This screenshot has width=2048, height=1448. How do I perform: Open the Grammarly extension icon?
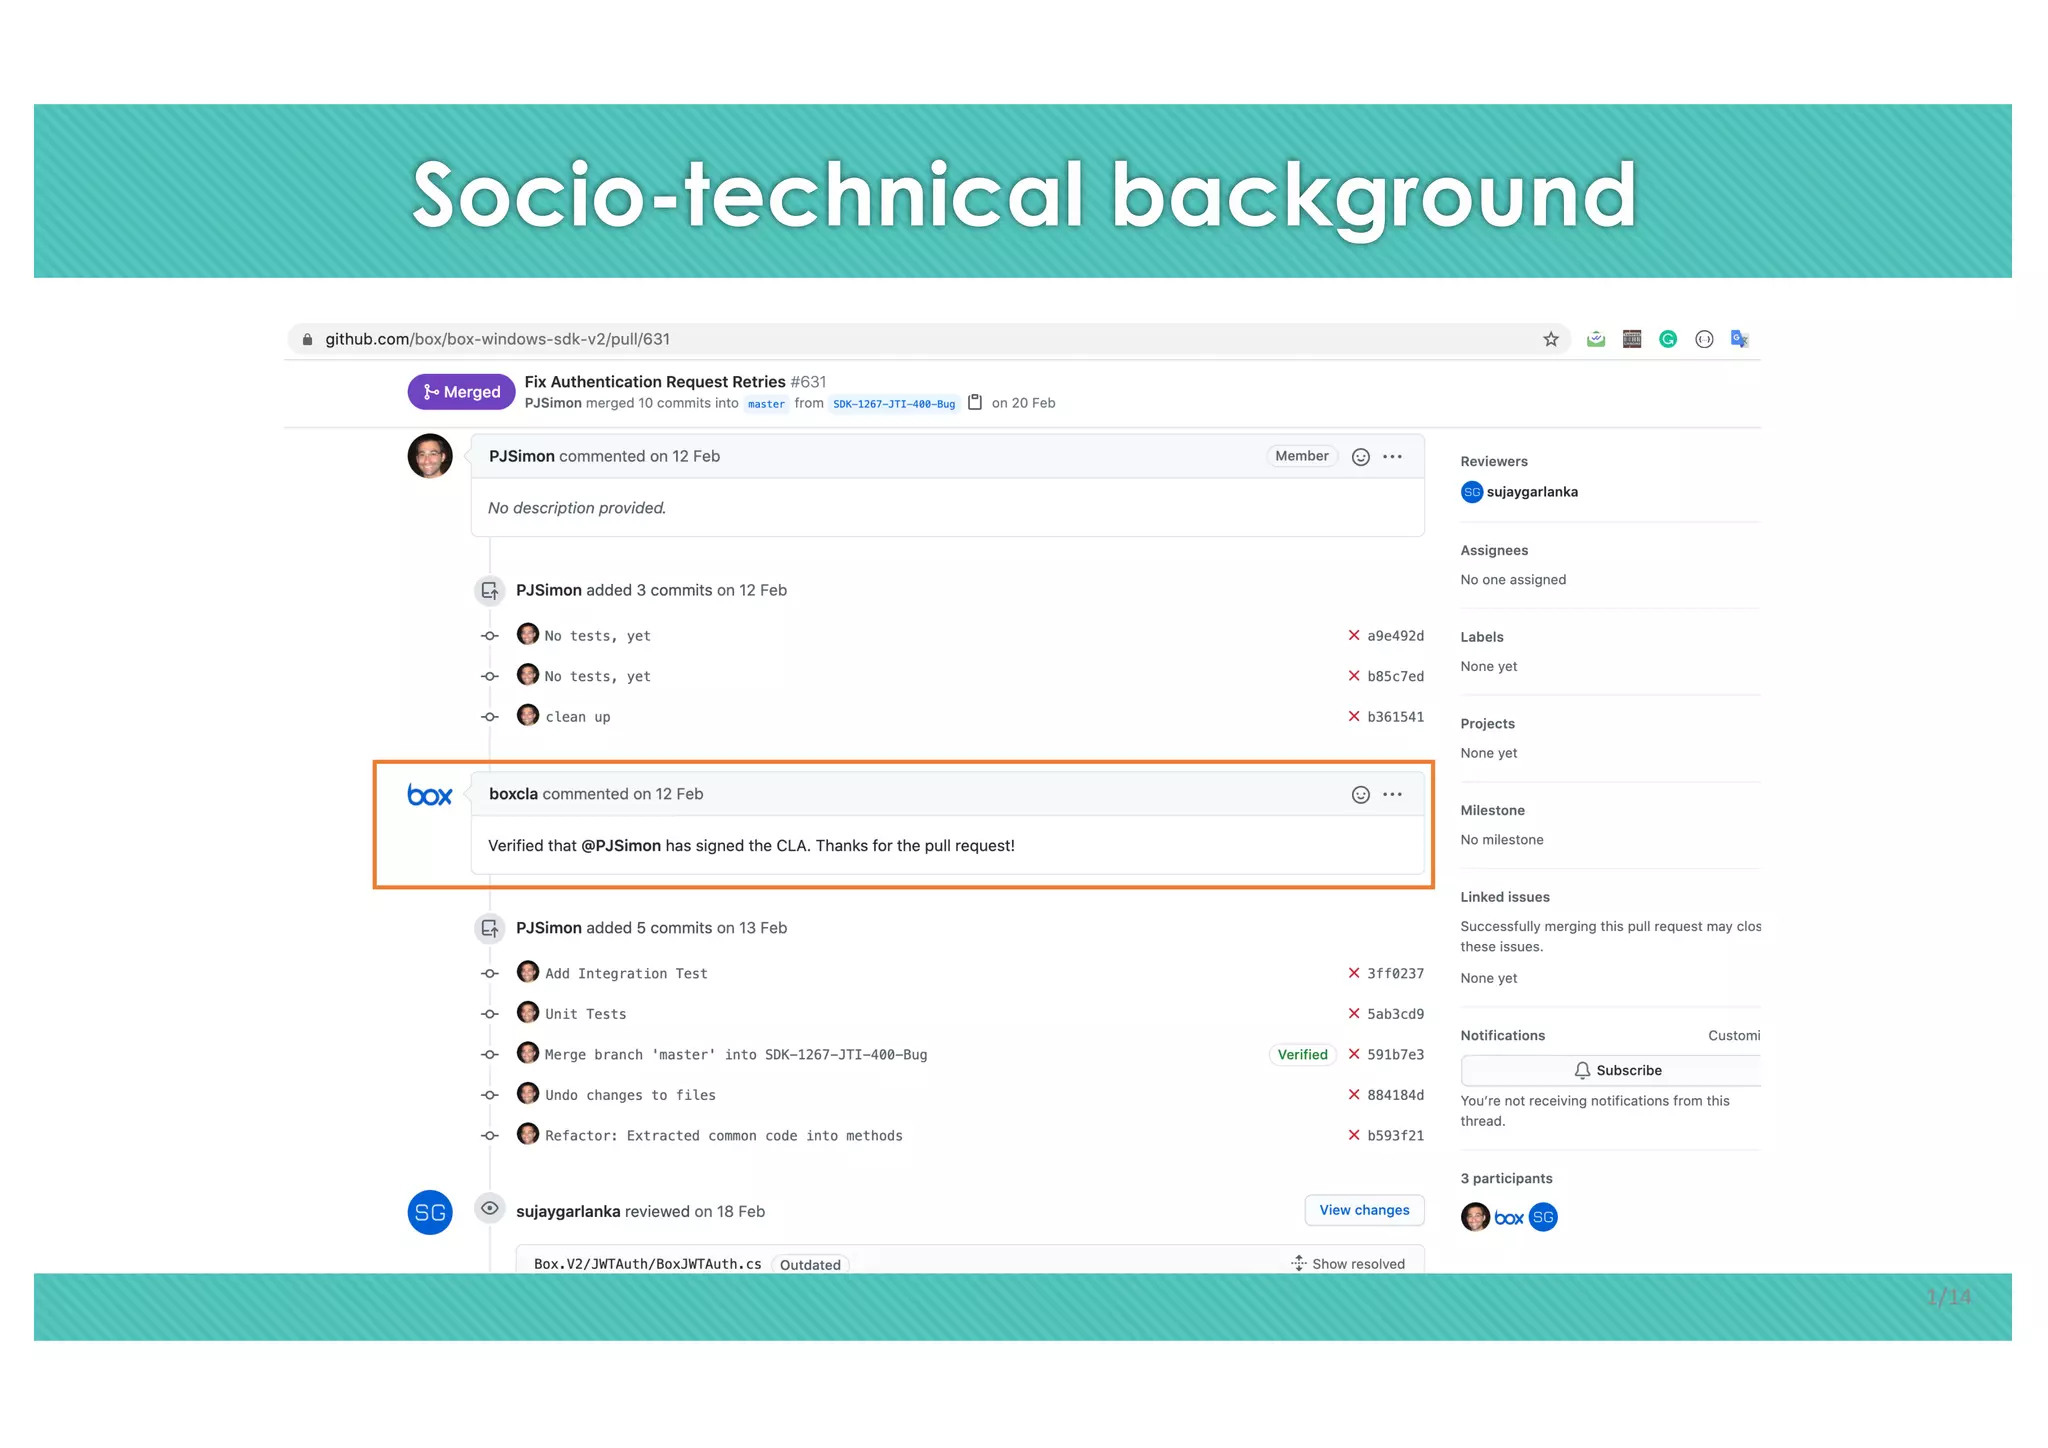pyautogui.click(x=1668, y=339)
